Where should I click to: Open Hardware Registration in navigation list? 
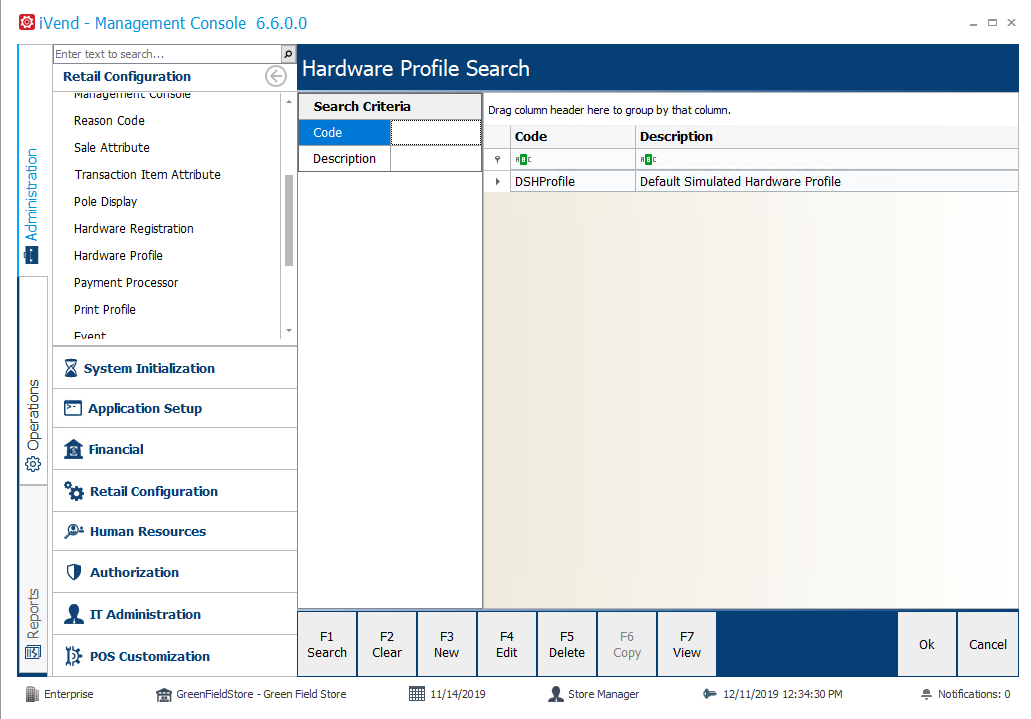click(x=133, y=229)
